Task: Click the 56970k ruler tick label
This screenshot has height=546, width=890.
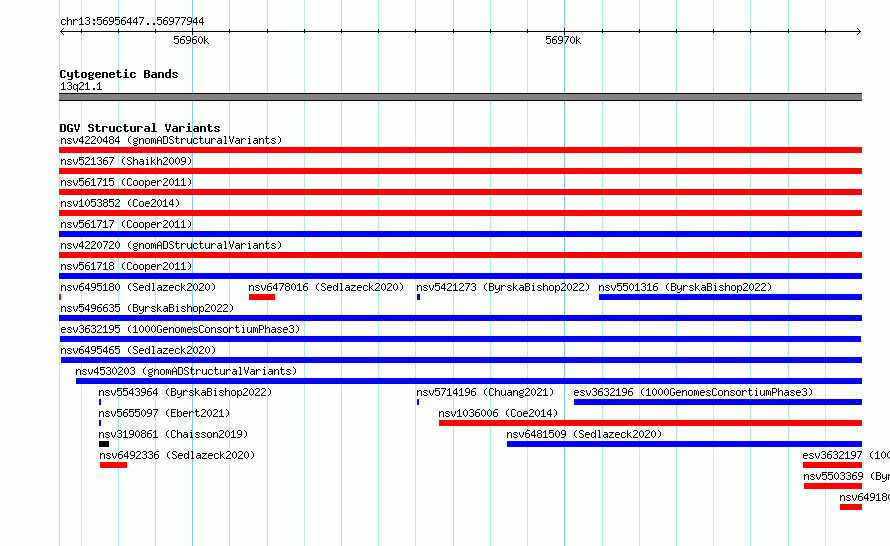Action: (x=563, y=40)
